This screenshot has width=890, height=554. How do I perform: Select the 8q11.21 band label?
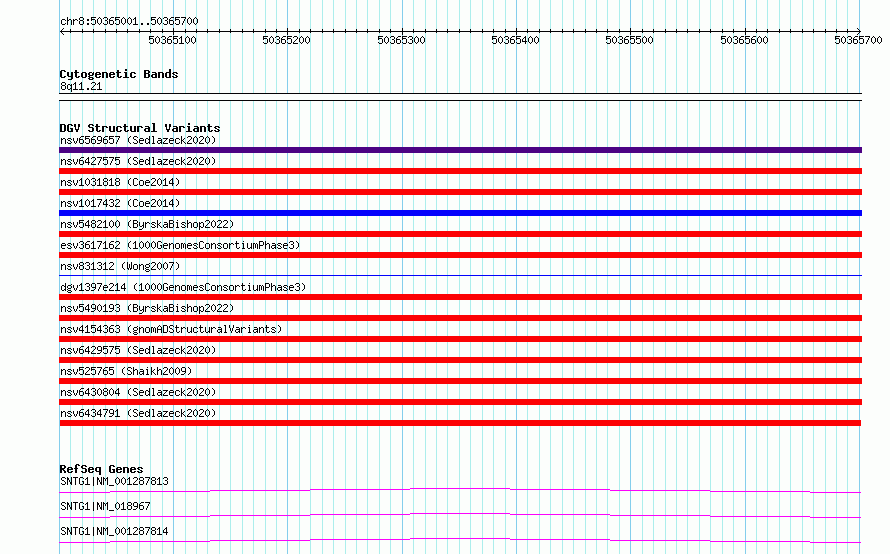pyautogui.click(x=81, y=86)
